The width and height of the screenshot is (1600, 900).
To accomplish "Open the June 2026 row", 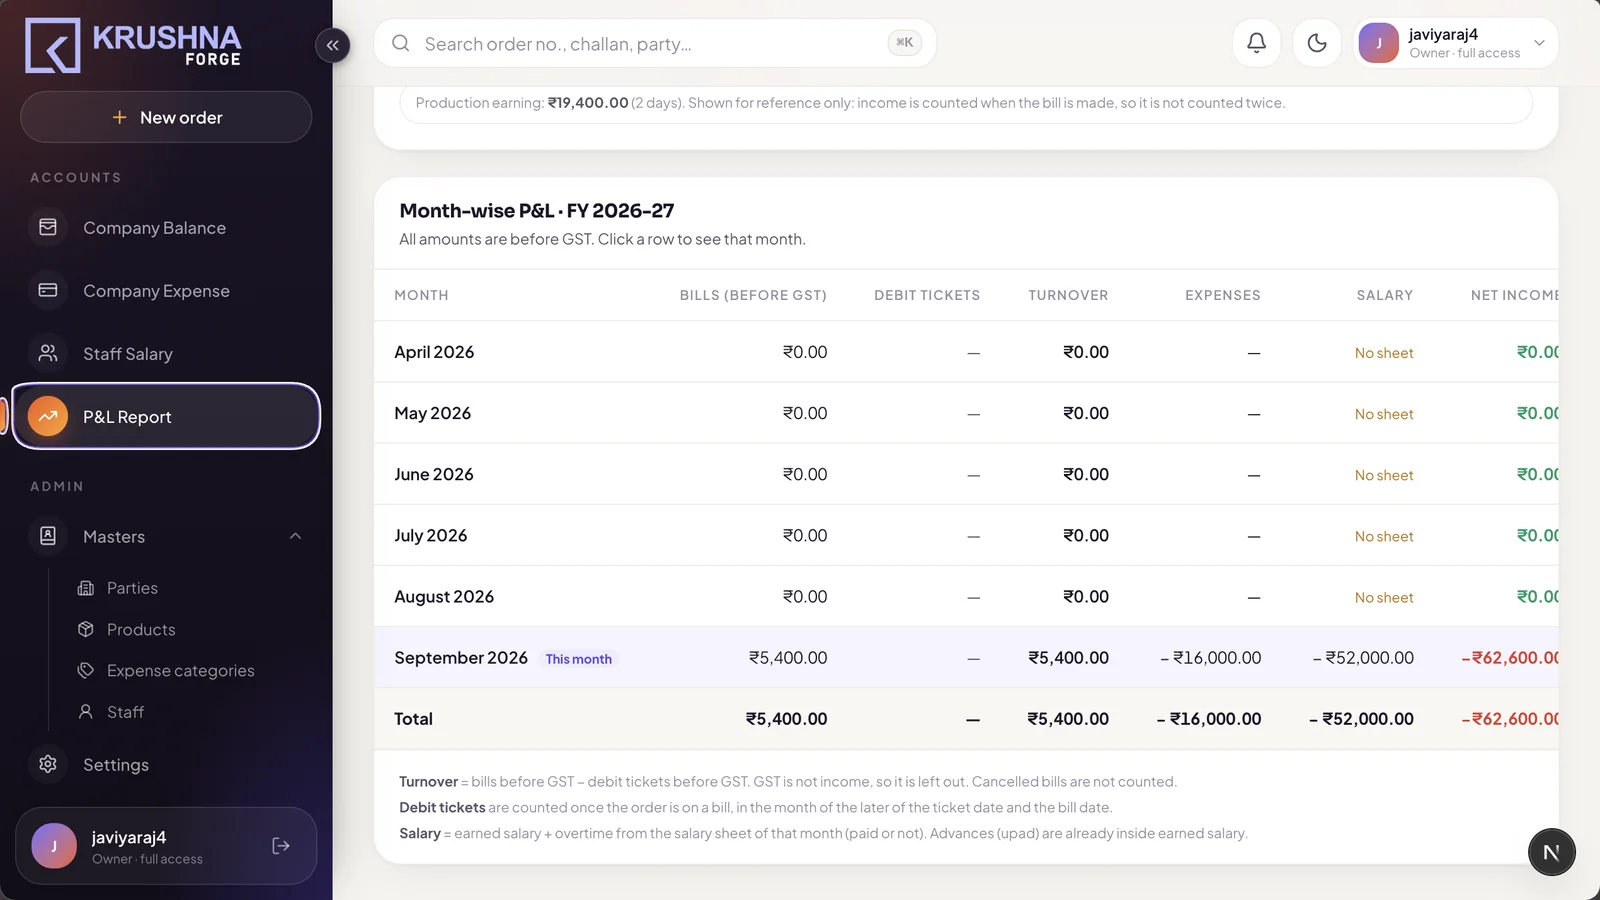I will [966, 474].
